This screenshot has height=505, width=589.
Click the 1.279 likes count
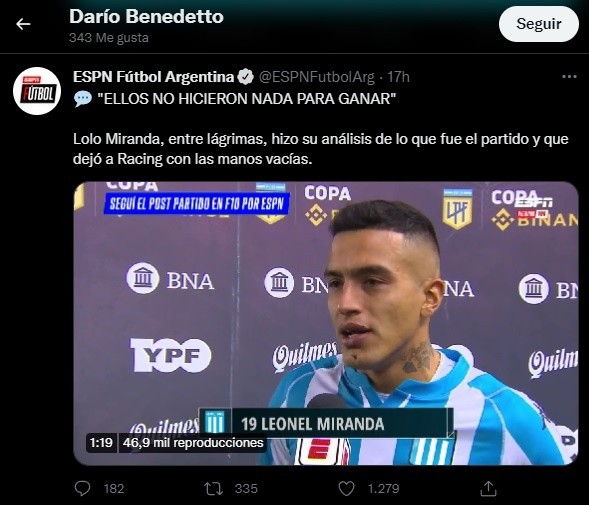pyautogui.click(x=383, y=488)
